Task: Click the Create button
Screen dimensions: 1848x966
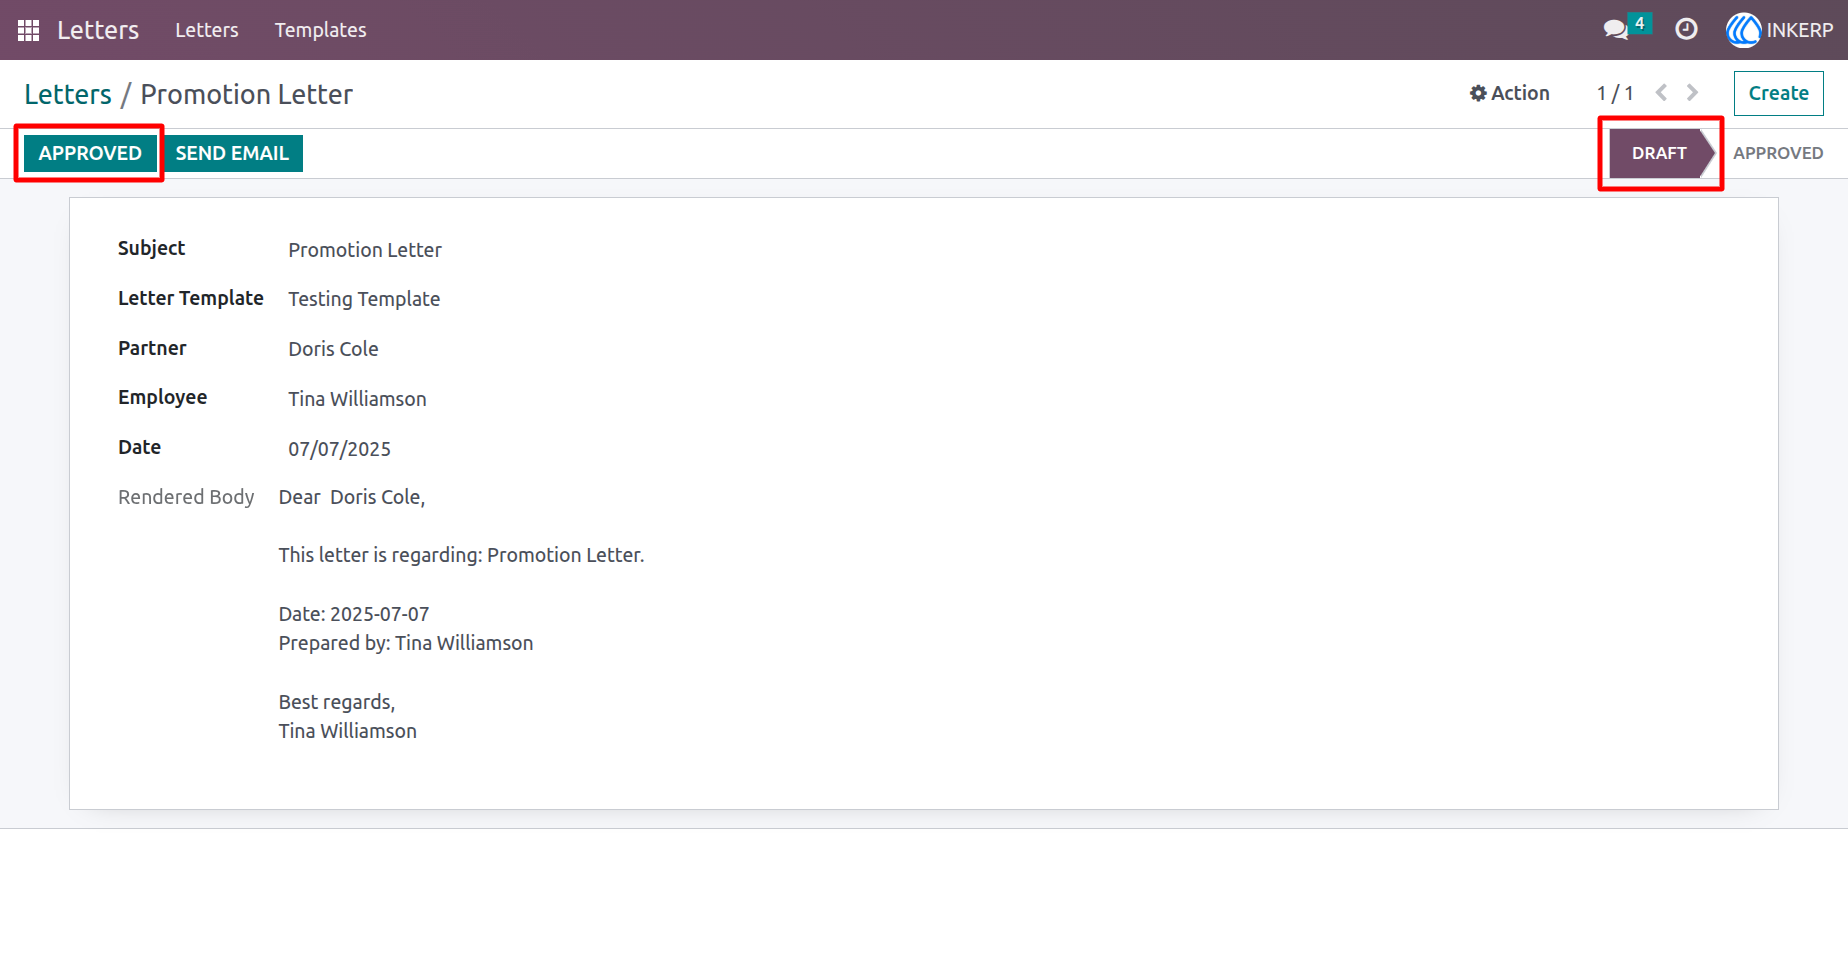Action: tap(1778, 93)
